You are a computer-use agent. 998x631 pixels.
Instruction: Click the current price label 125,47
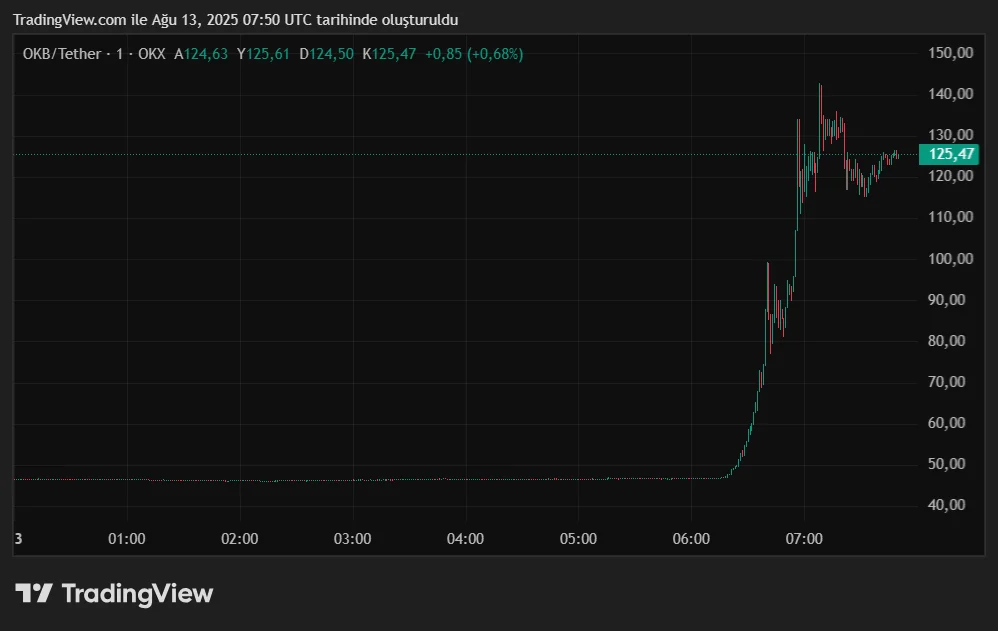click(949, 154)
